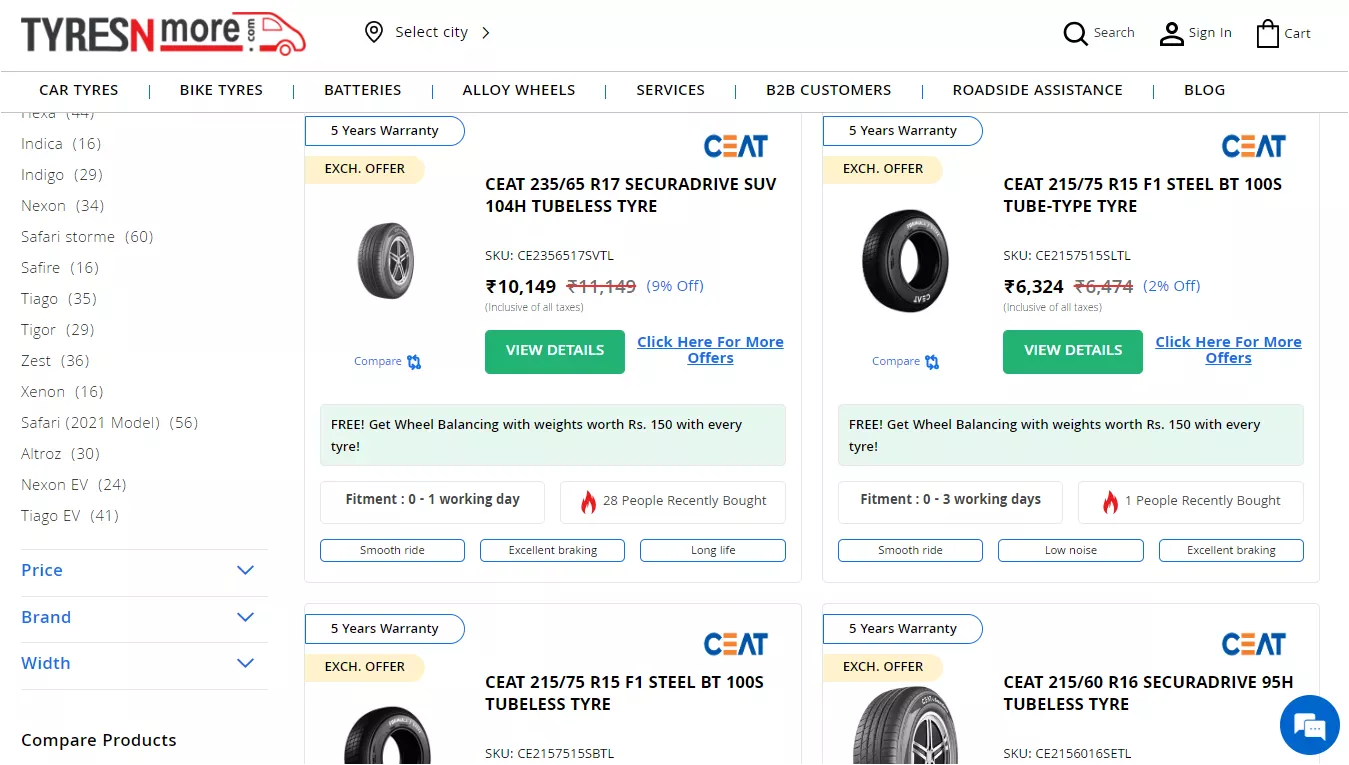
Task: View details of CEAT 235/65 R17 Securadrive
Action: [x=555, y=351]
